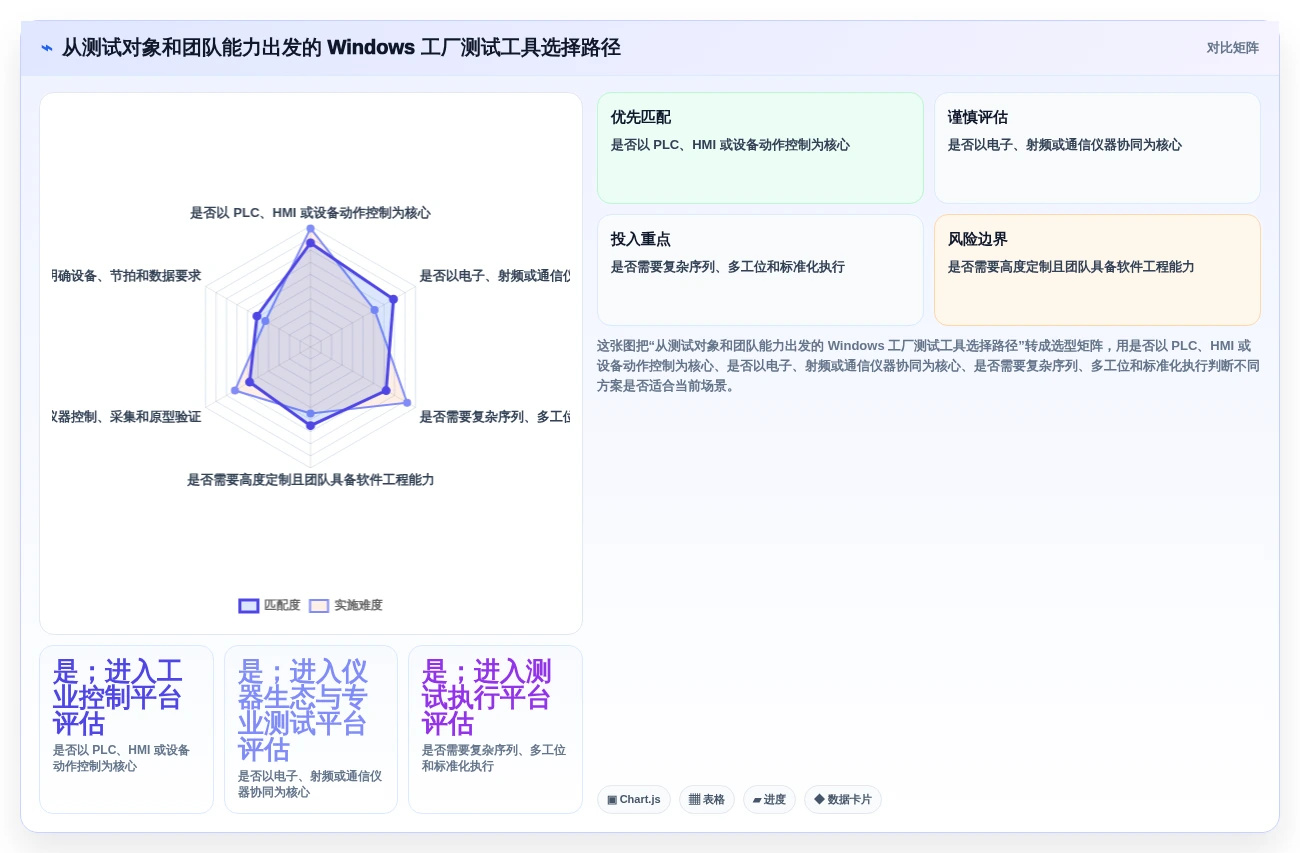1300x853 pixels.
Task: Click the page title about Windows 工厂测试工具
Action: pyautogui.click(x=341, y=48)
